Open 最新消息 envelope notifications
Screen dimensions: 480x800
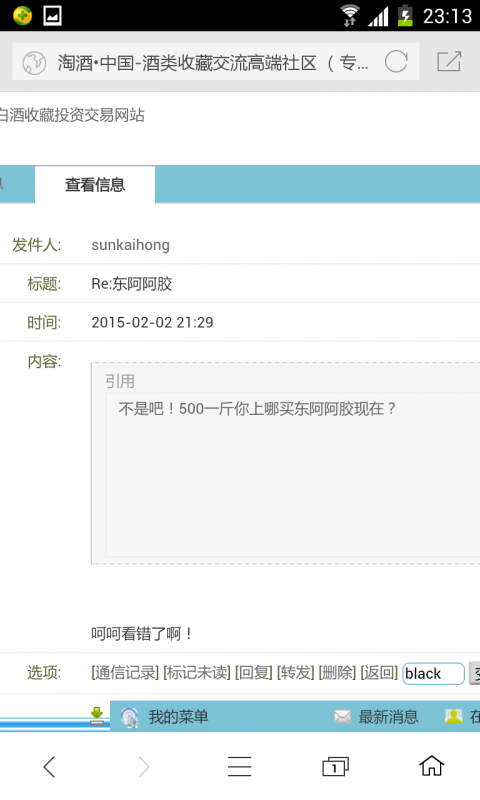(x=376, y=717)
